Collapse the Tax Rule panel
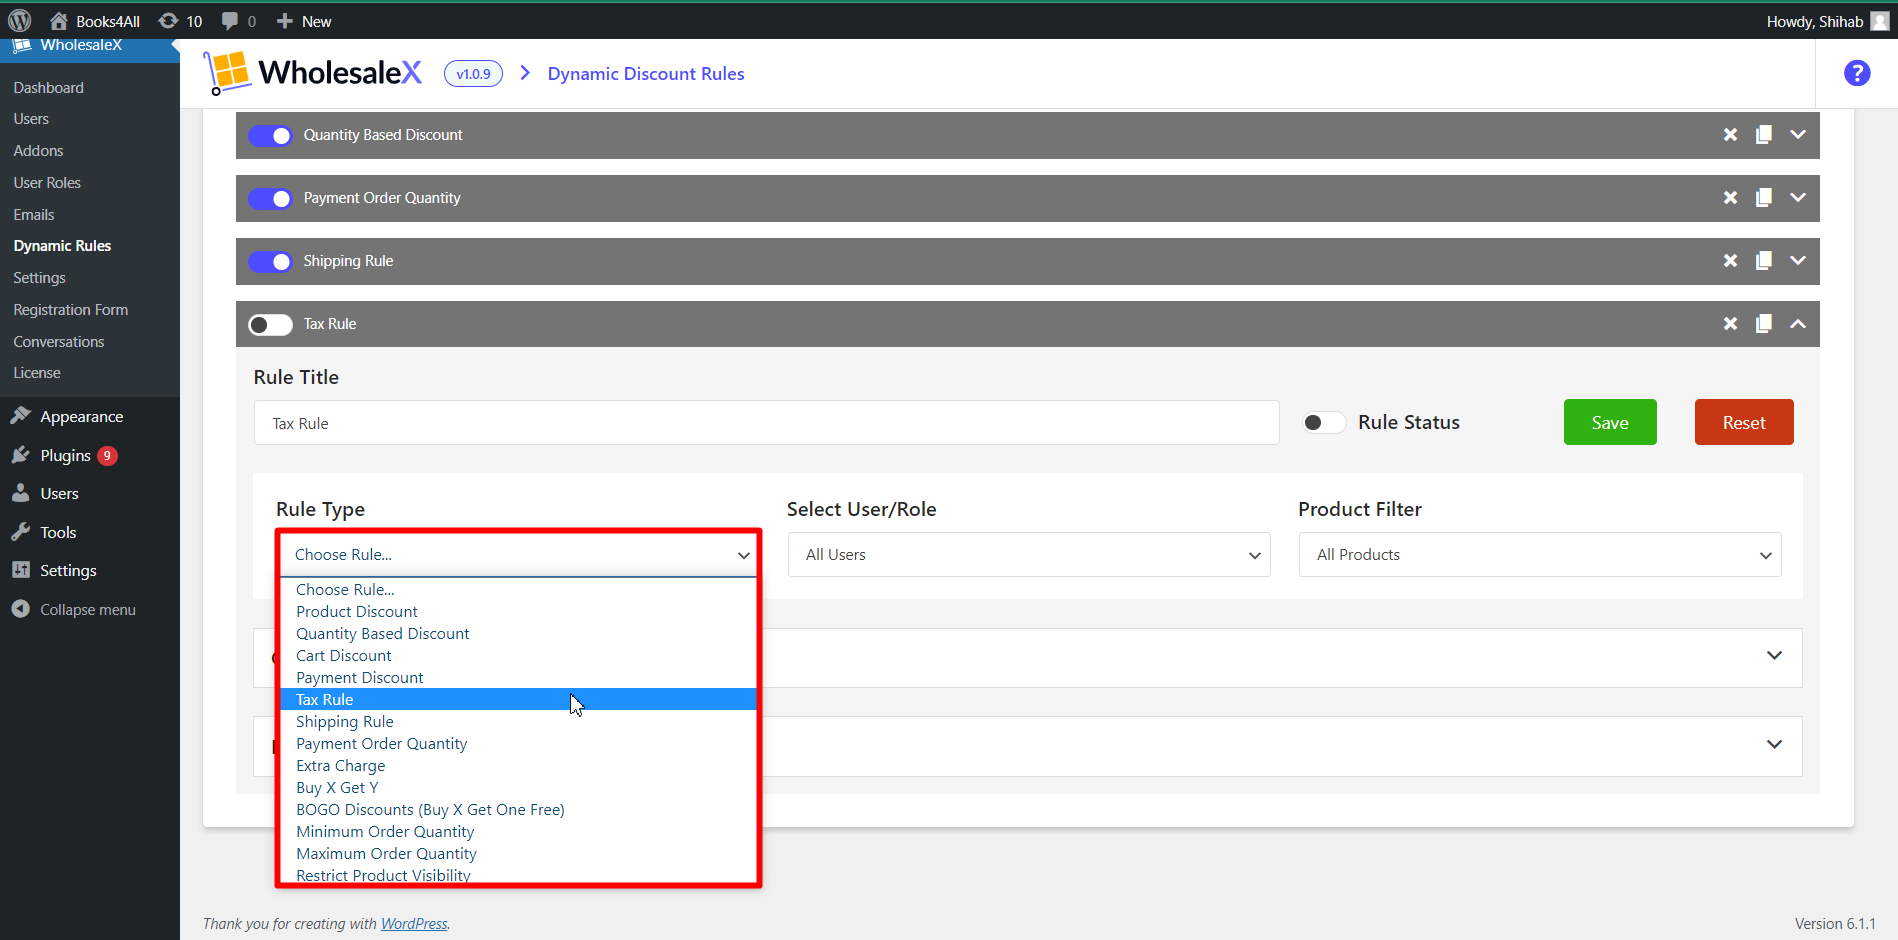The width and height of the screenshot is (1898, 940). pos(1798,324)
